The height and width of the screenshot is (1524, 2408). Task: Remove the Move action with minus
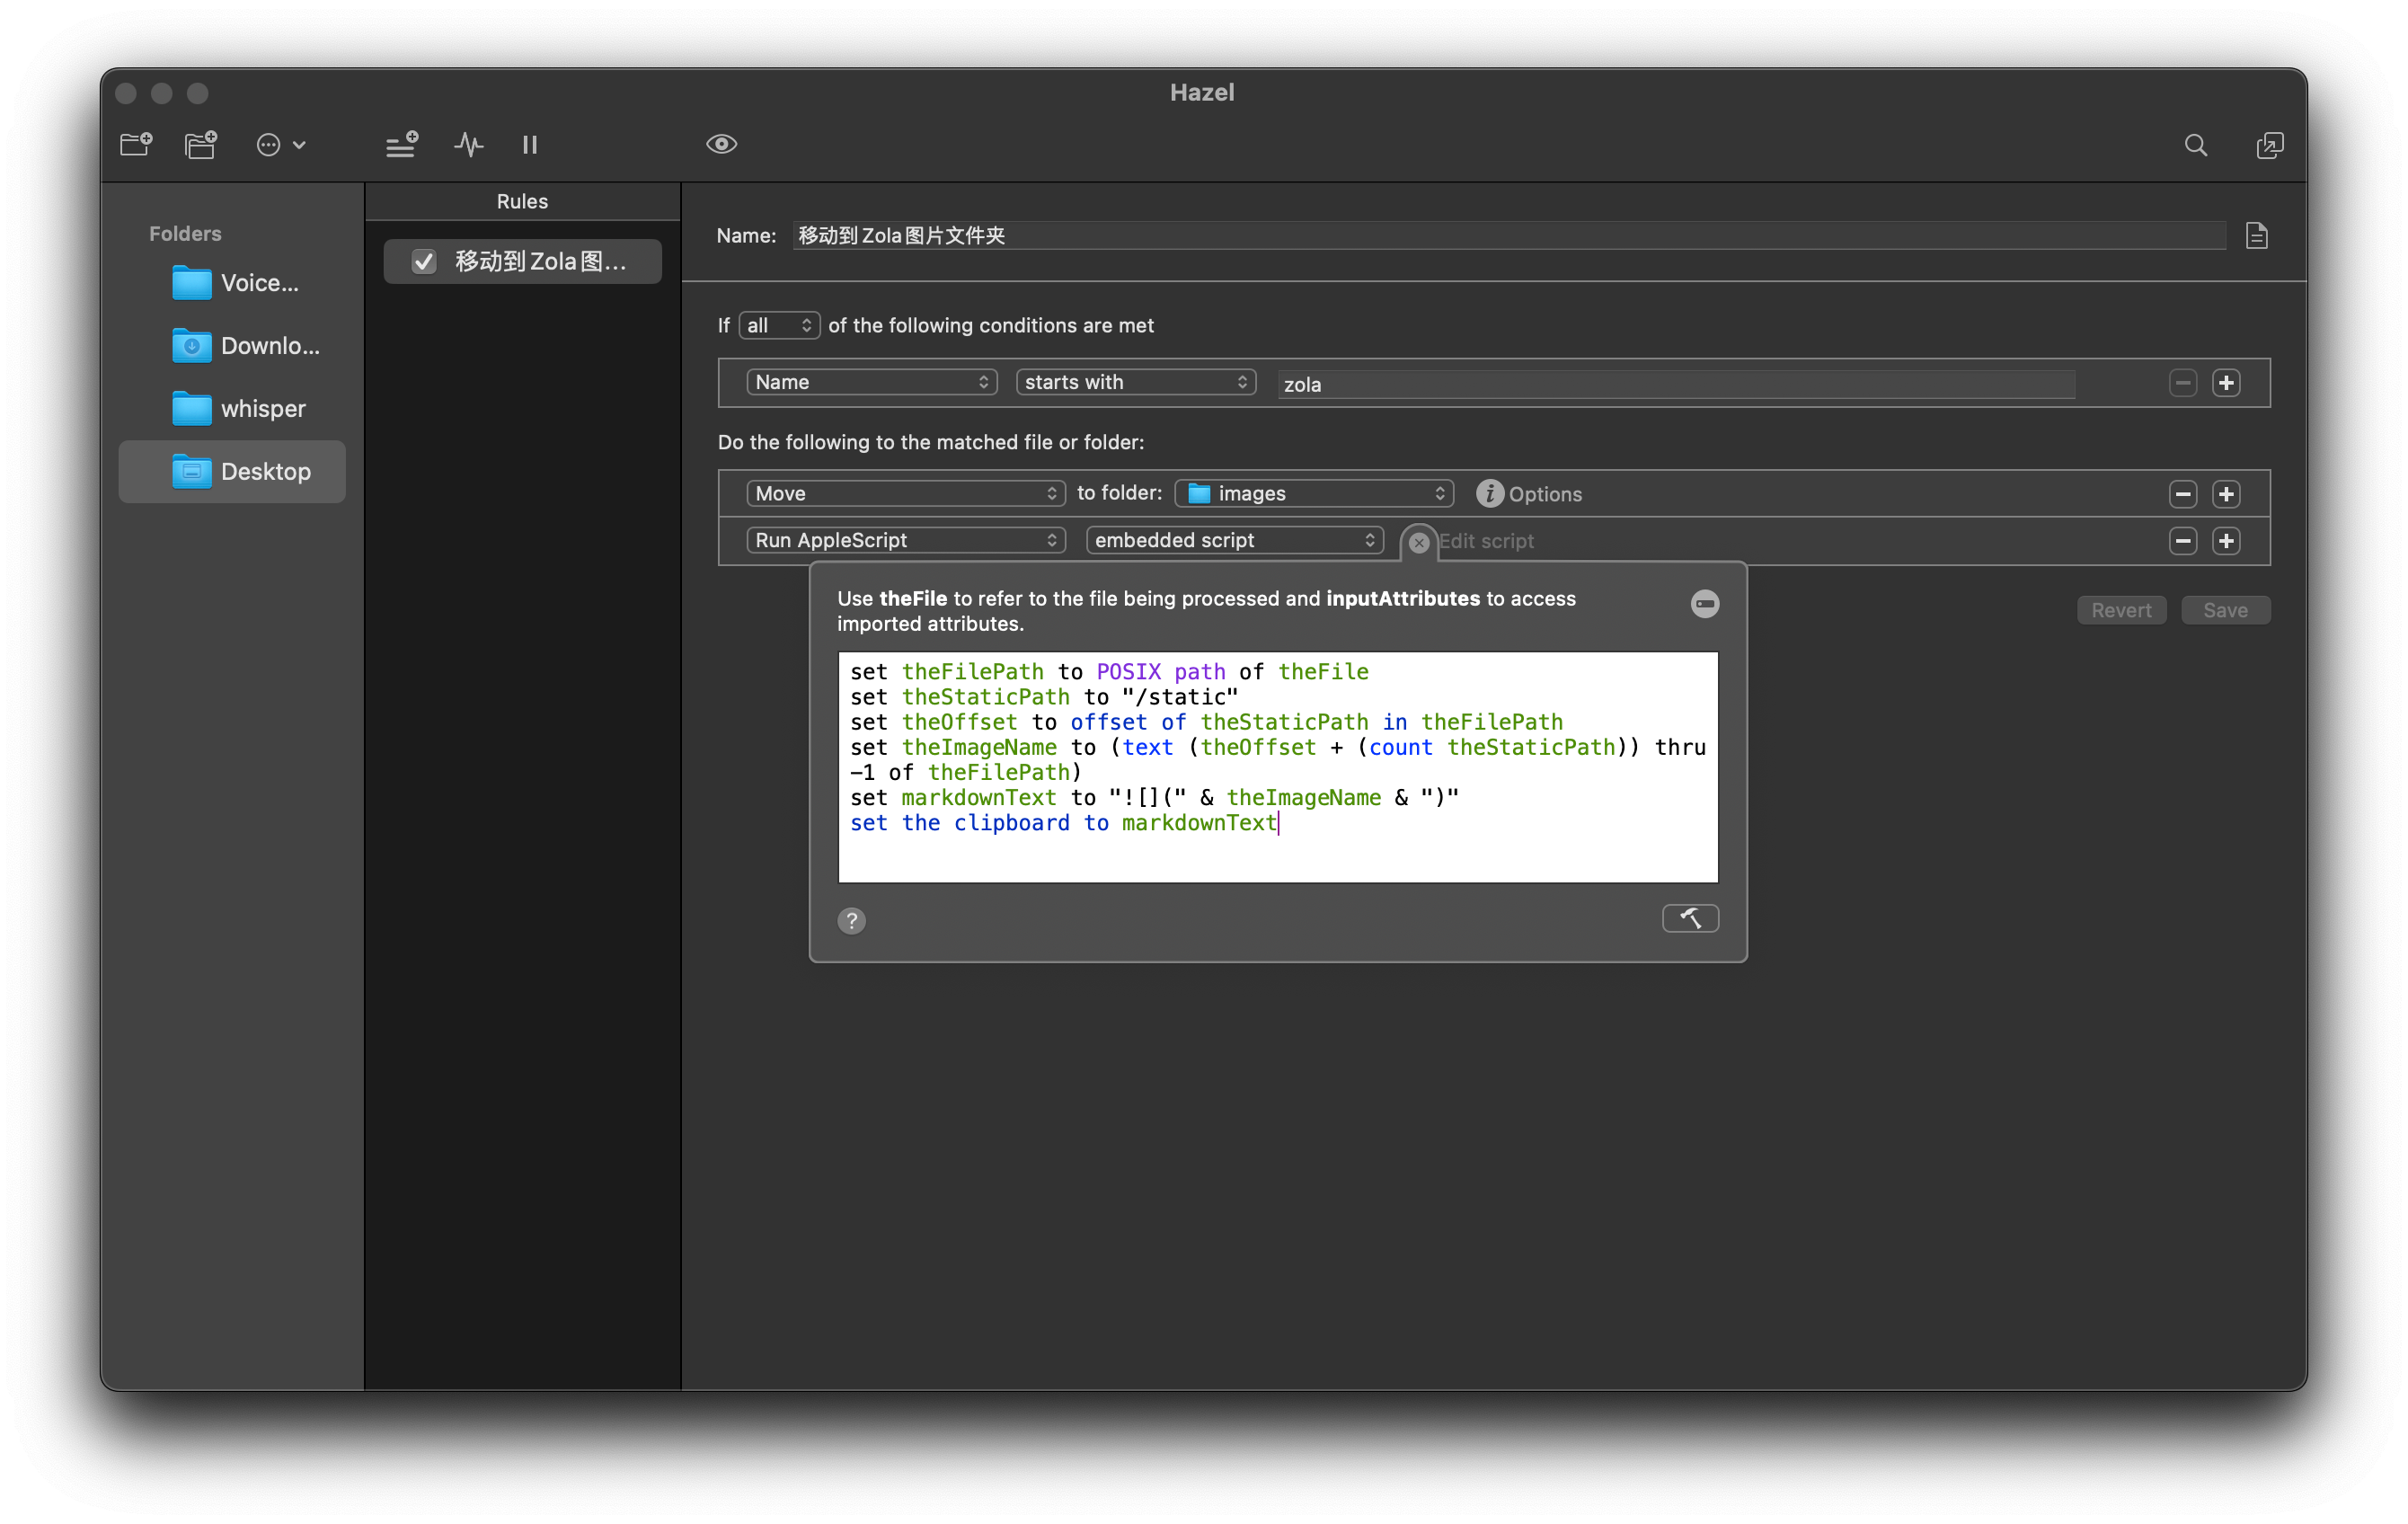coord(2183,494)
